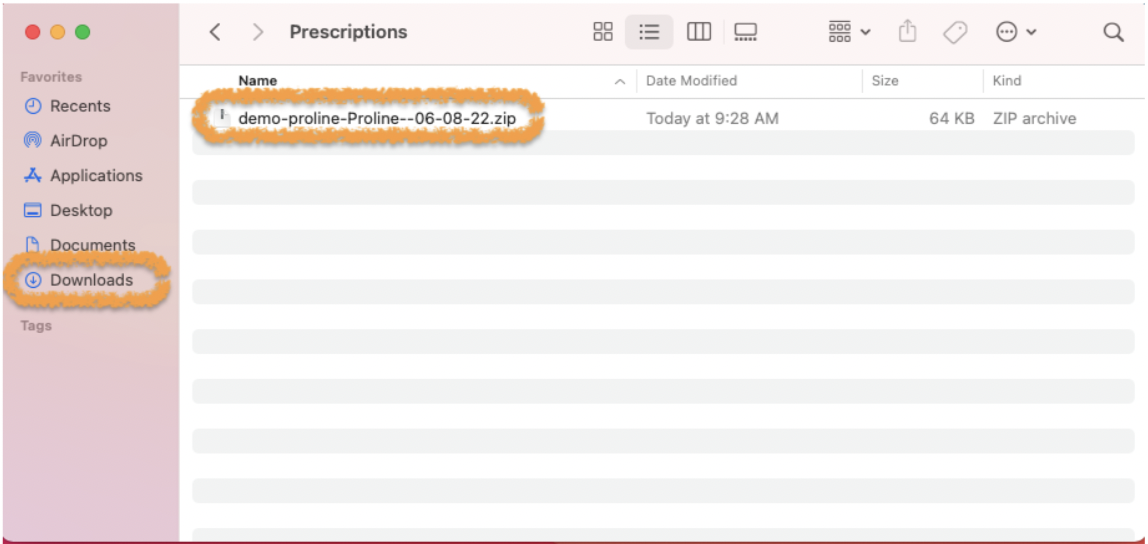Viewport: 1148px width, 544px height.
Task: Open AirDrop in the sidebar
Action: click(78, 141)
